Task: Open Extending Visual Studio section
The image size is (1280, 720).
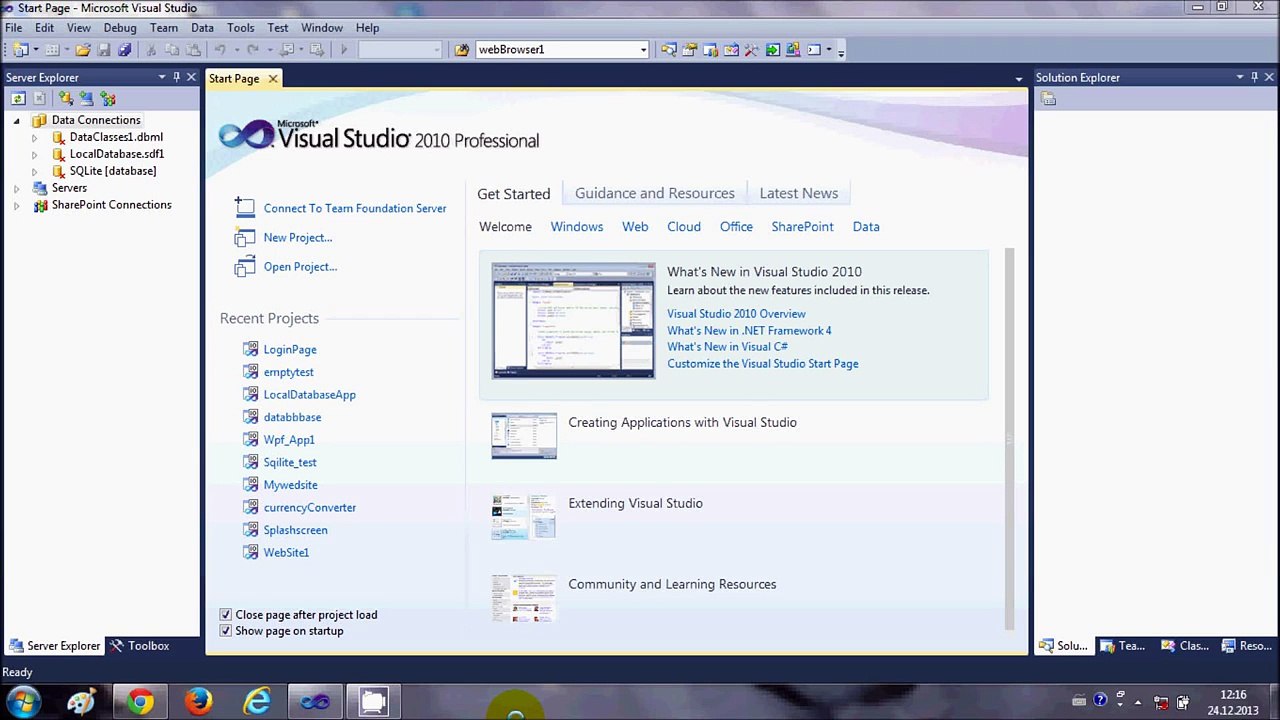Action: (635, 503)
